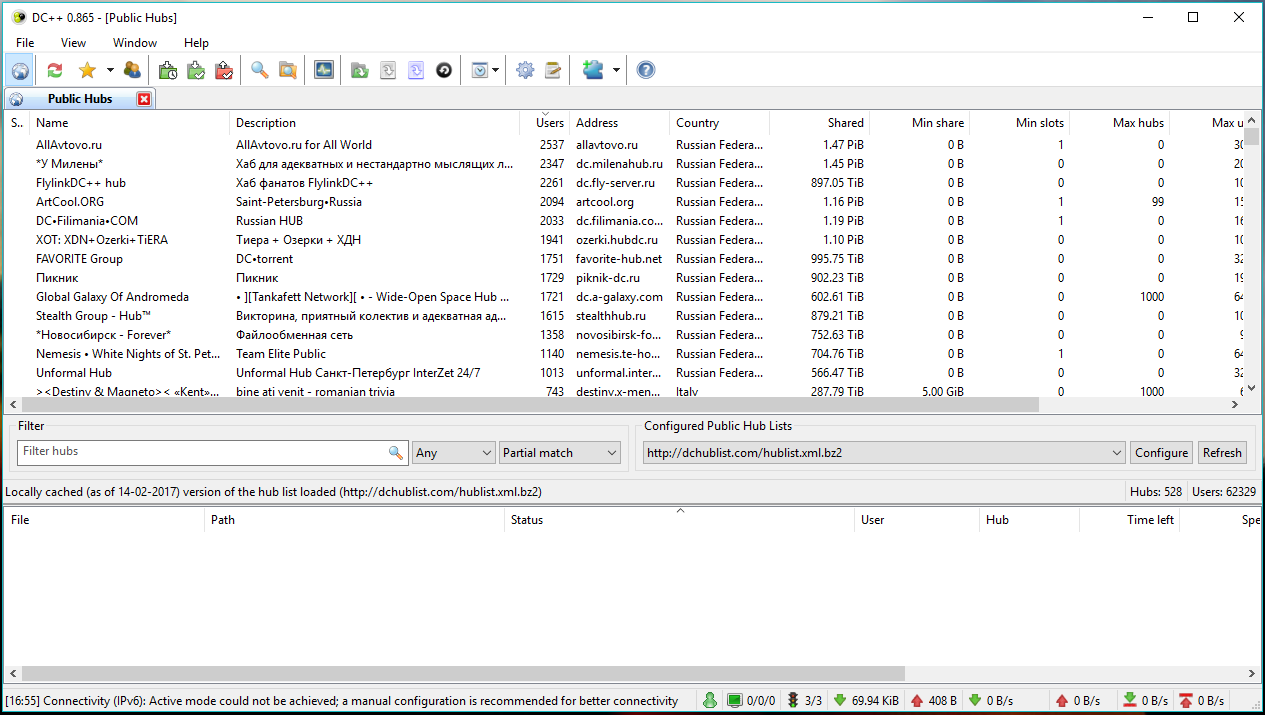Viewport: 1265px width, 715px height.
Task: Open the 'Partial match' dropdown
Action: point(560,453)
